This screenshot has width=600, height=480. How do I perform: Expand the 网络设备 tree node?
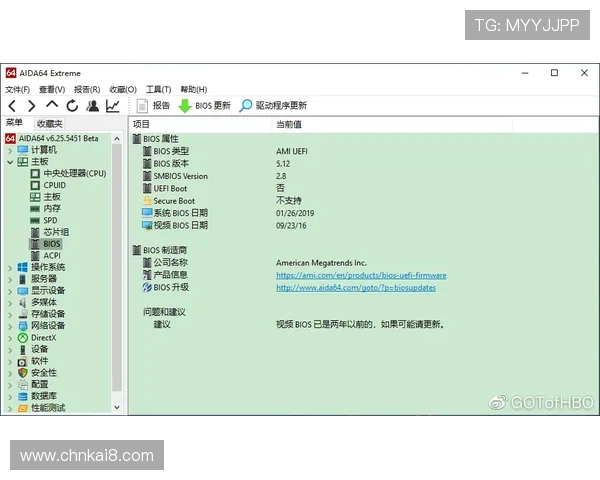10,327
